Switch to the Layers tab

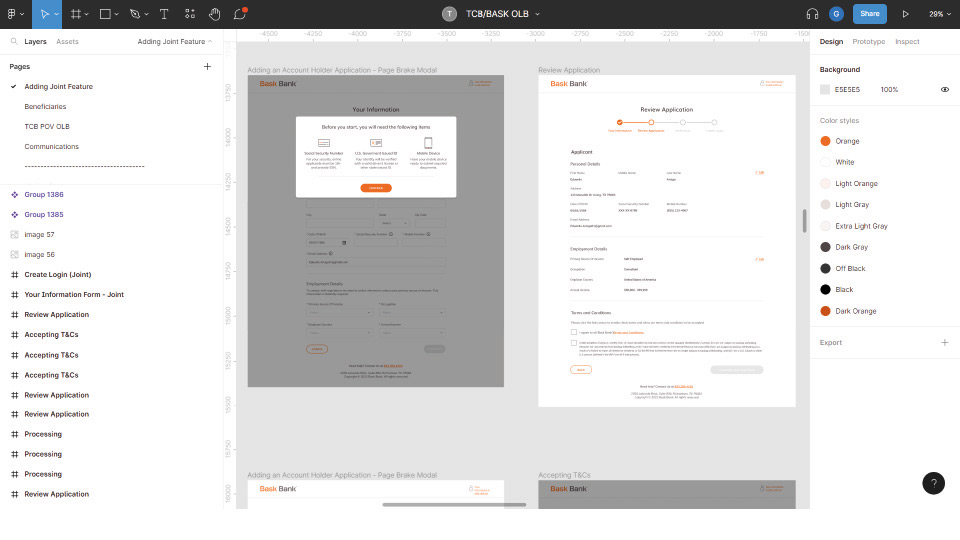(36, 42)
